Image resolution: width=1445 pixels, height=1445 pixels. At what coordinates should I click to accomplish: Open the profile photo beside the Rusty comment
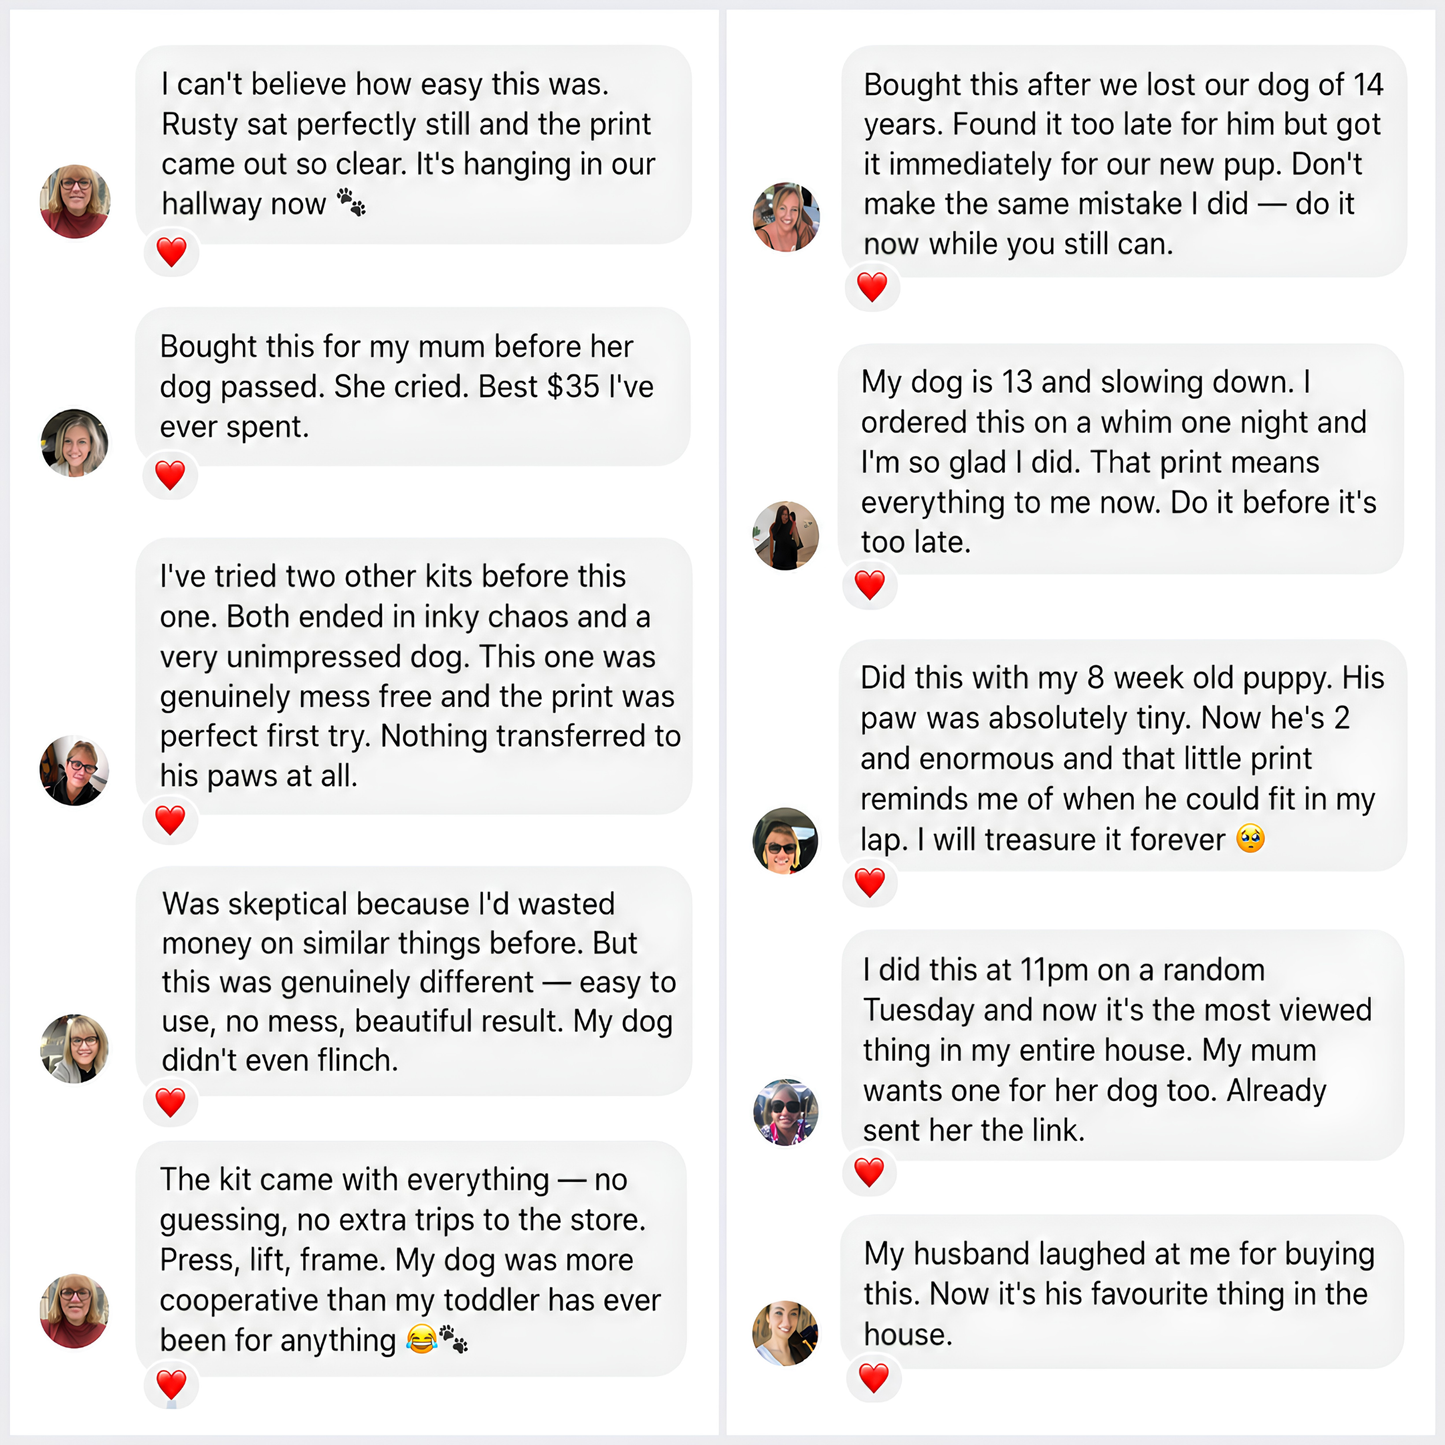point(75,201)
